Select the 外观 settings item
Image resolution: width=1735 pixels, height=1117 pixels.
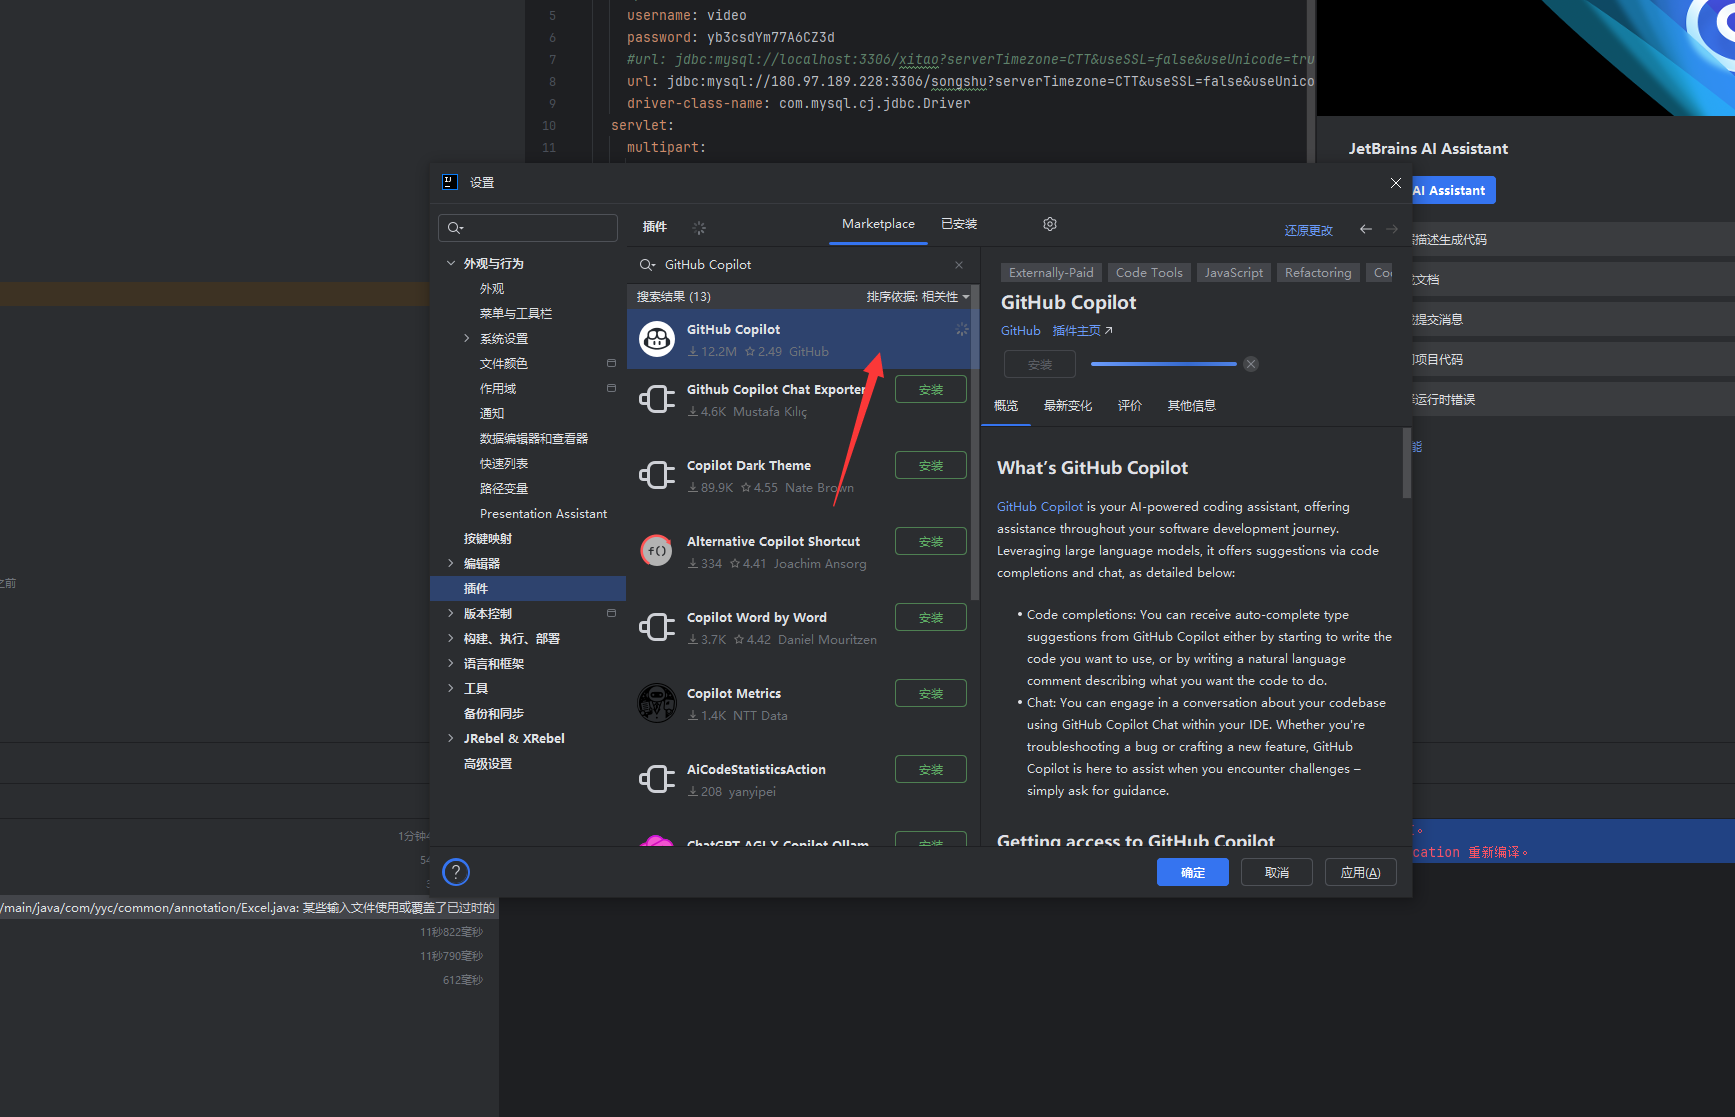click(x=492, y=288)
